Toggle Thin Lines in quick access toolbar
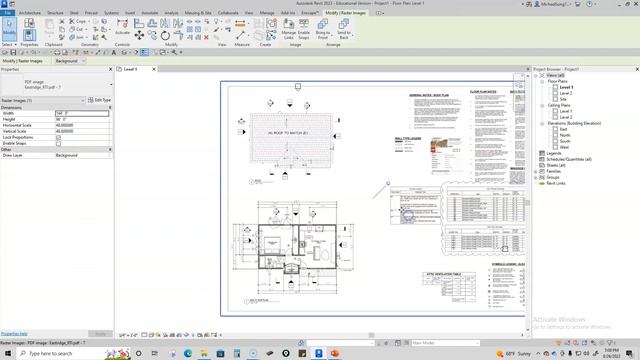This screenshot has width=640, height=360. click(x=144, y=52)
